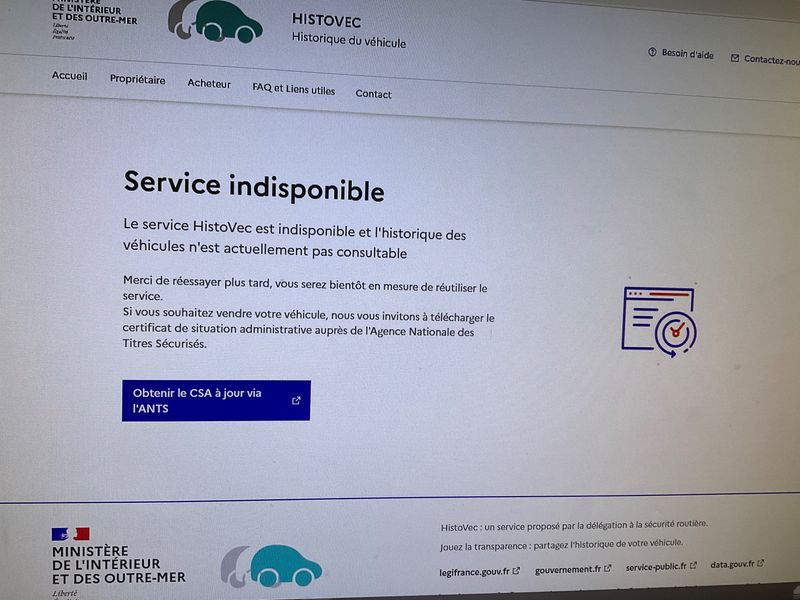Click the envelope icon near Contactez-nous

(x=735, y=58)
